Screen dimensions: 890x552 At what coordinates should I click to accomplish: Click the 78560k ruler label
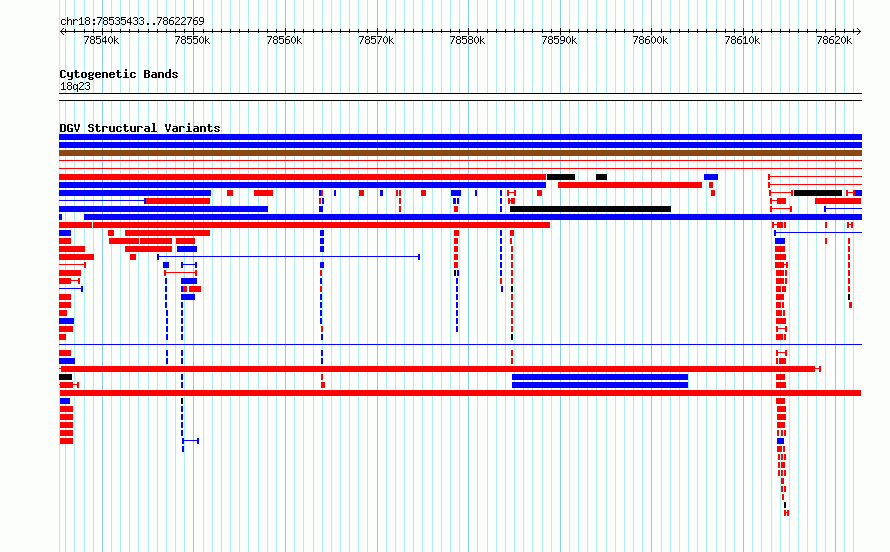284,40
